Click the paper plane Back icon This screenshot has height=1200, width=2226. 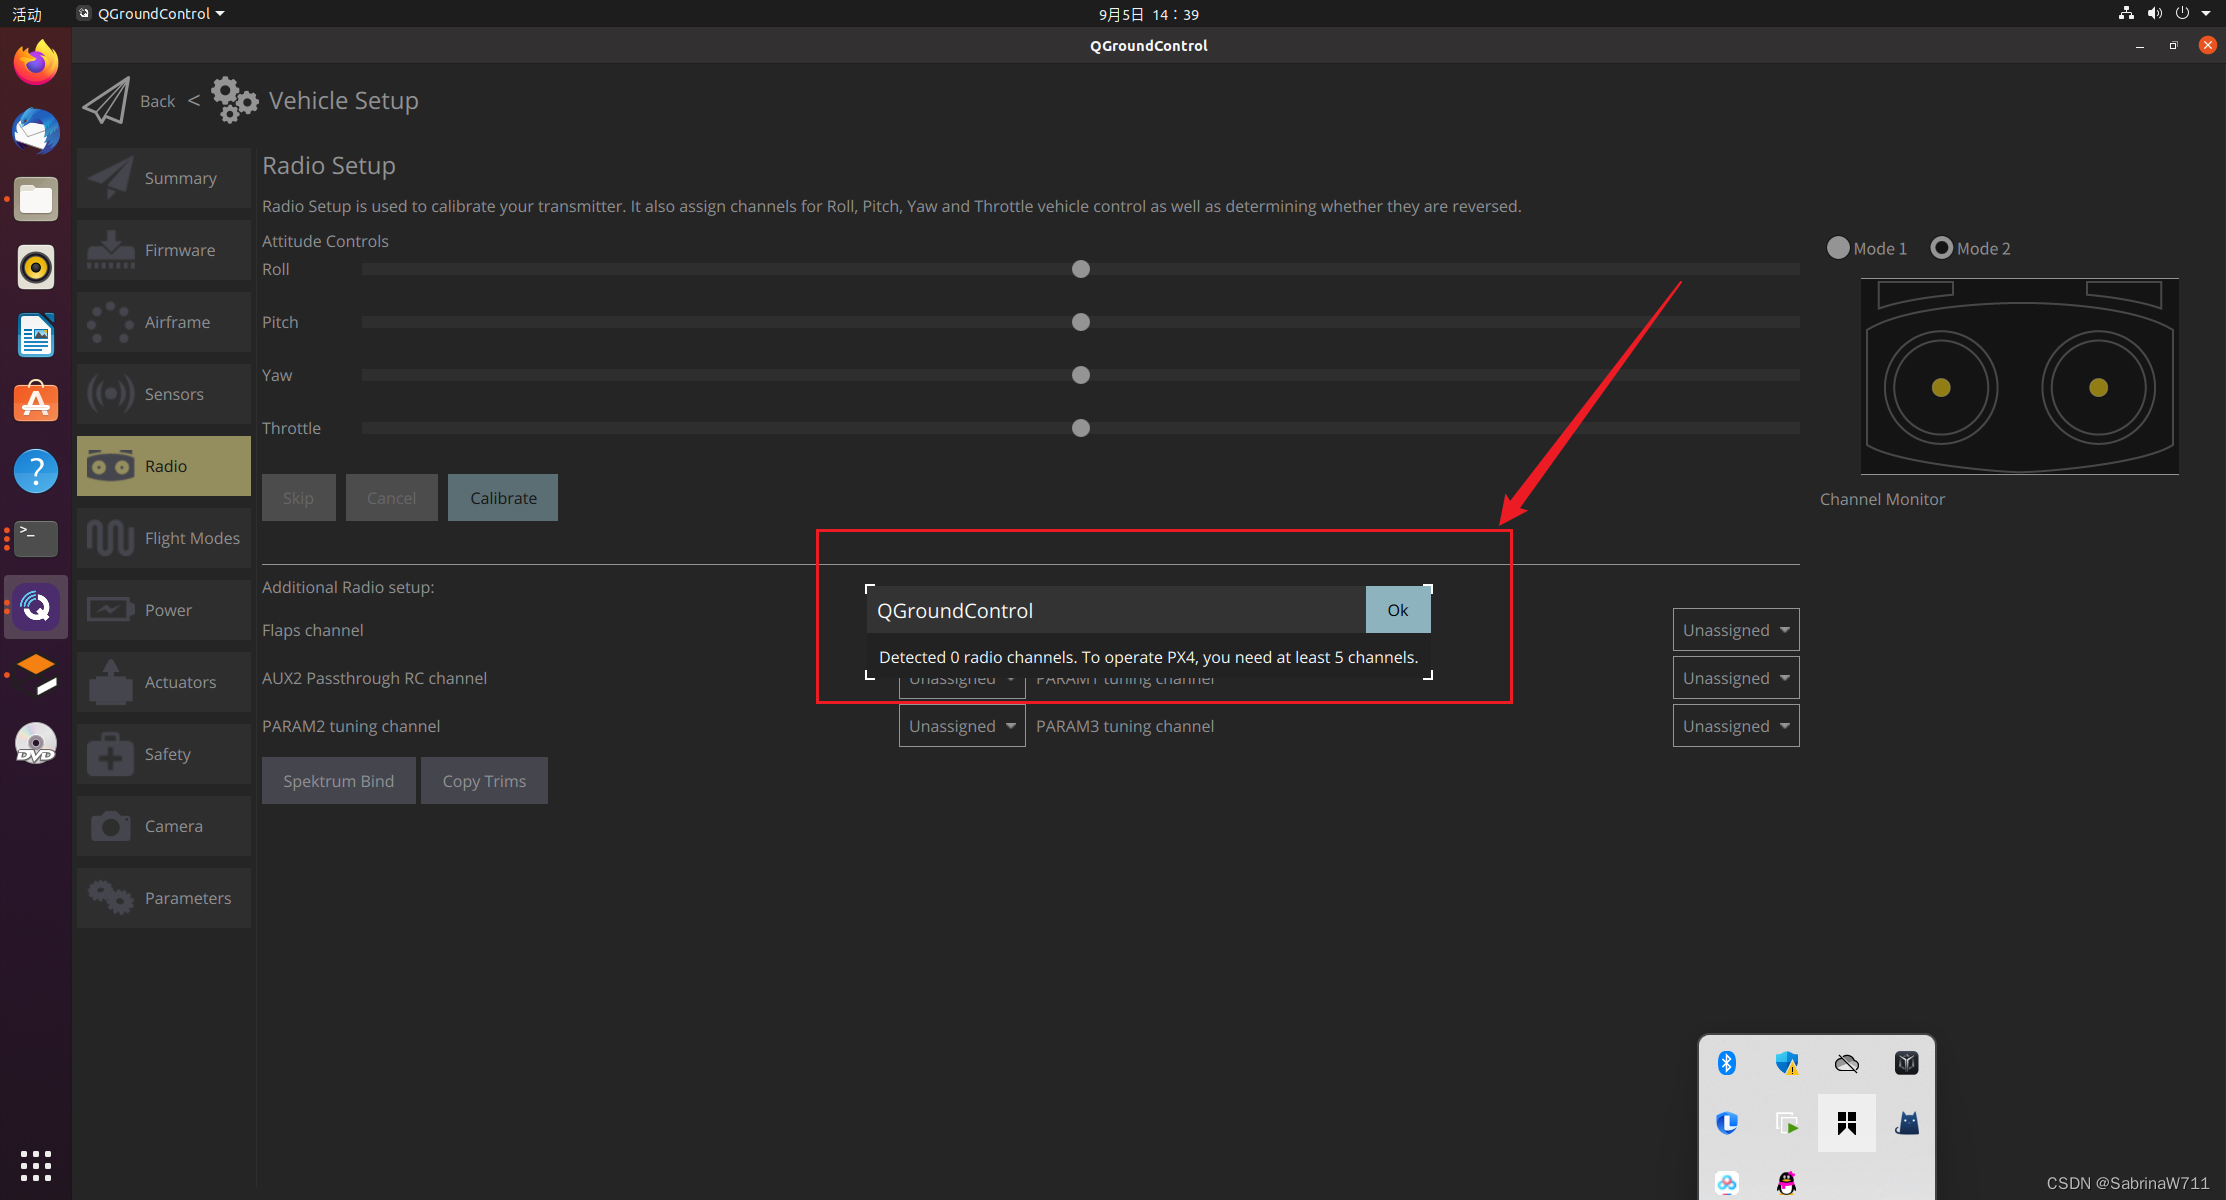tap(106, 101)
